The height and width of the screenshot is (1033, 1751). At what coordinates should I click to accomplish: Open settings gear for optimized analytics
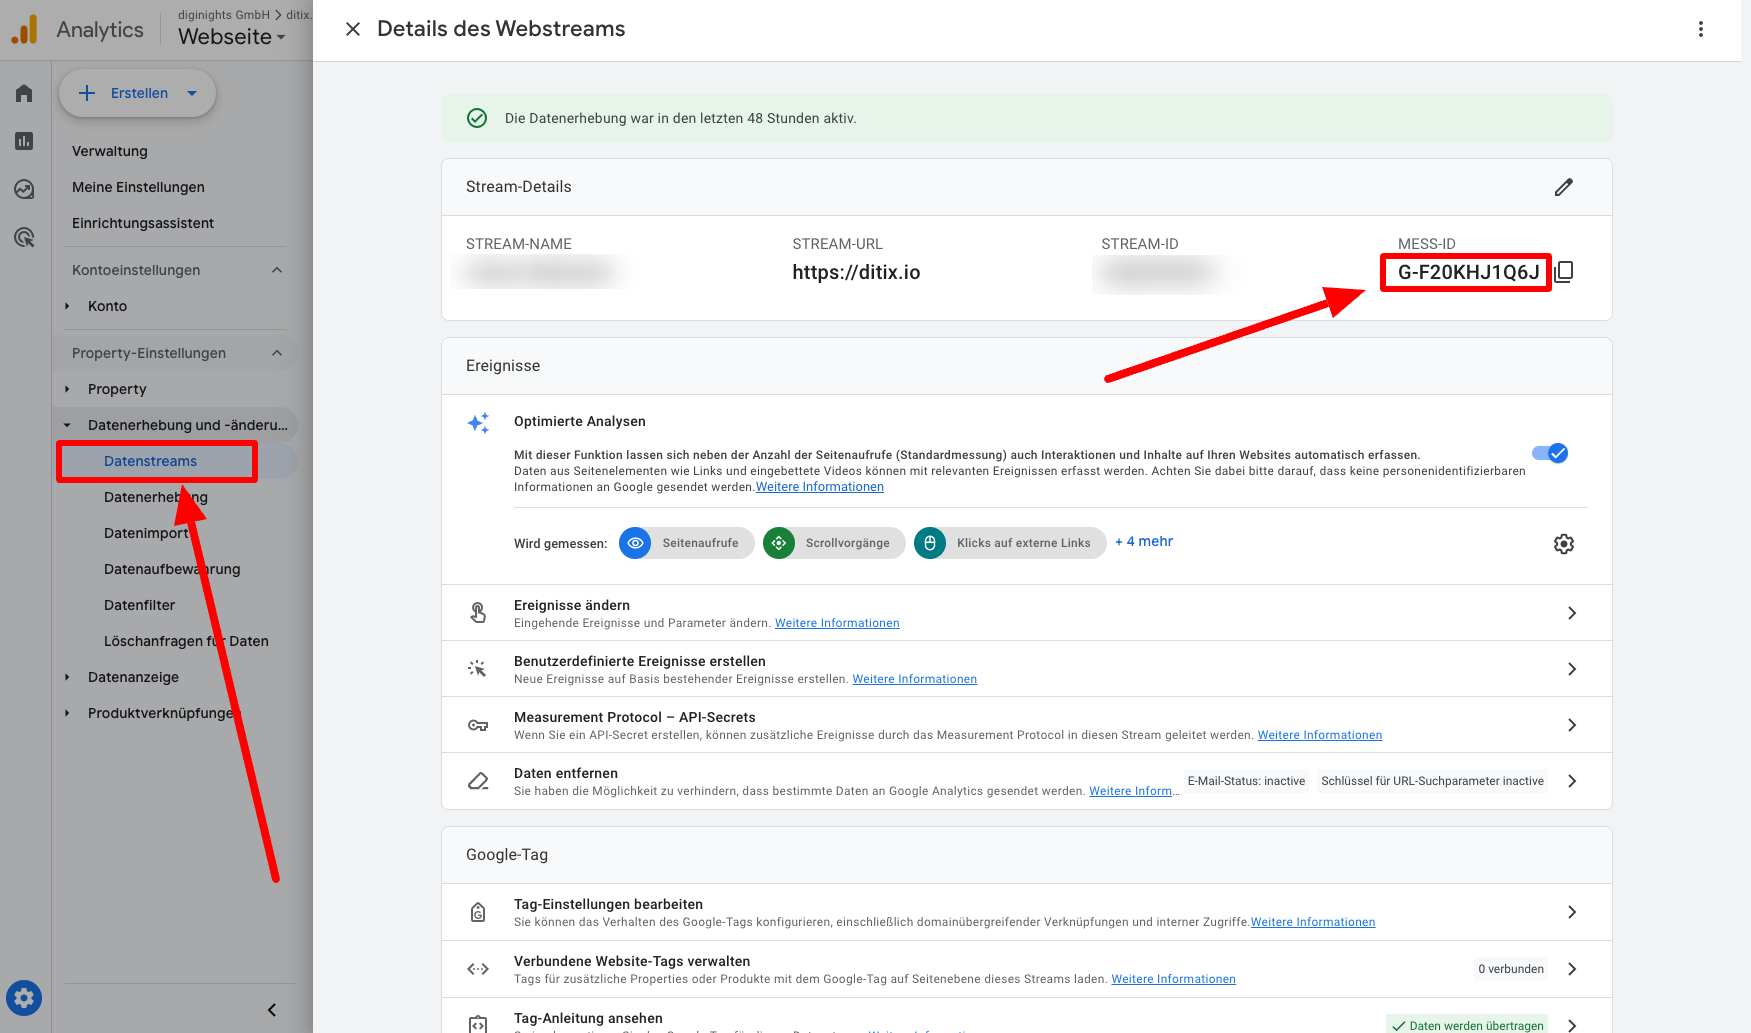pyautogui.click(x=1564, y=544)
